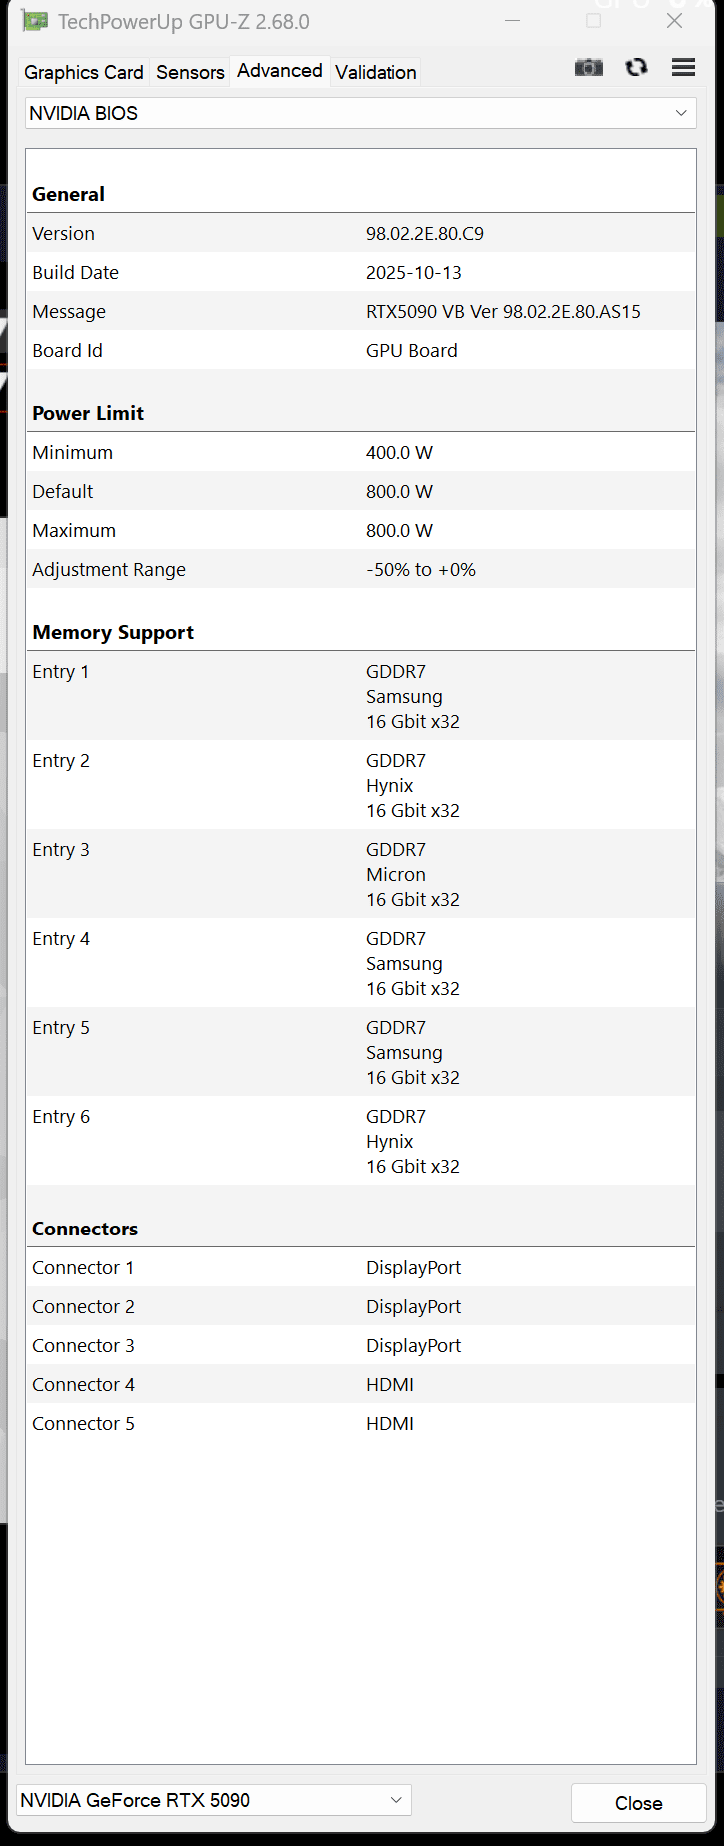Image resolution: width=724 pixels, height=1846 pixels.
Task: Click the Build Date value 2025-10-13
Action: click(414, 272)
